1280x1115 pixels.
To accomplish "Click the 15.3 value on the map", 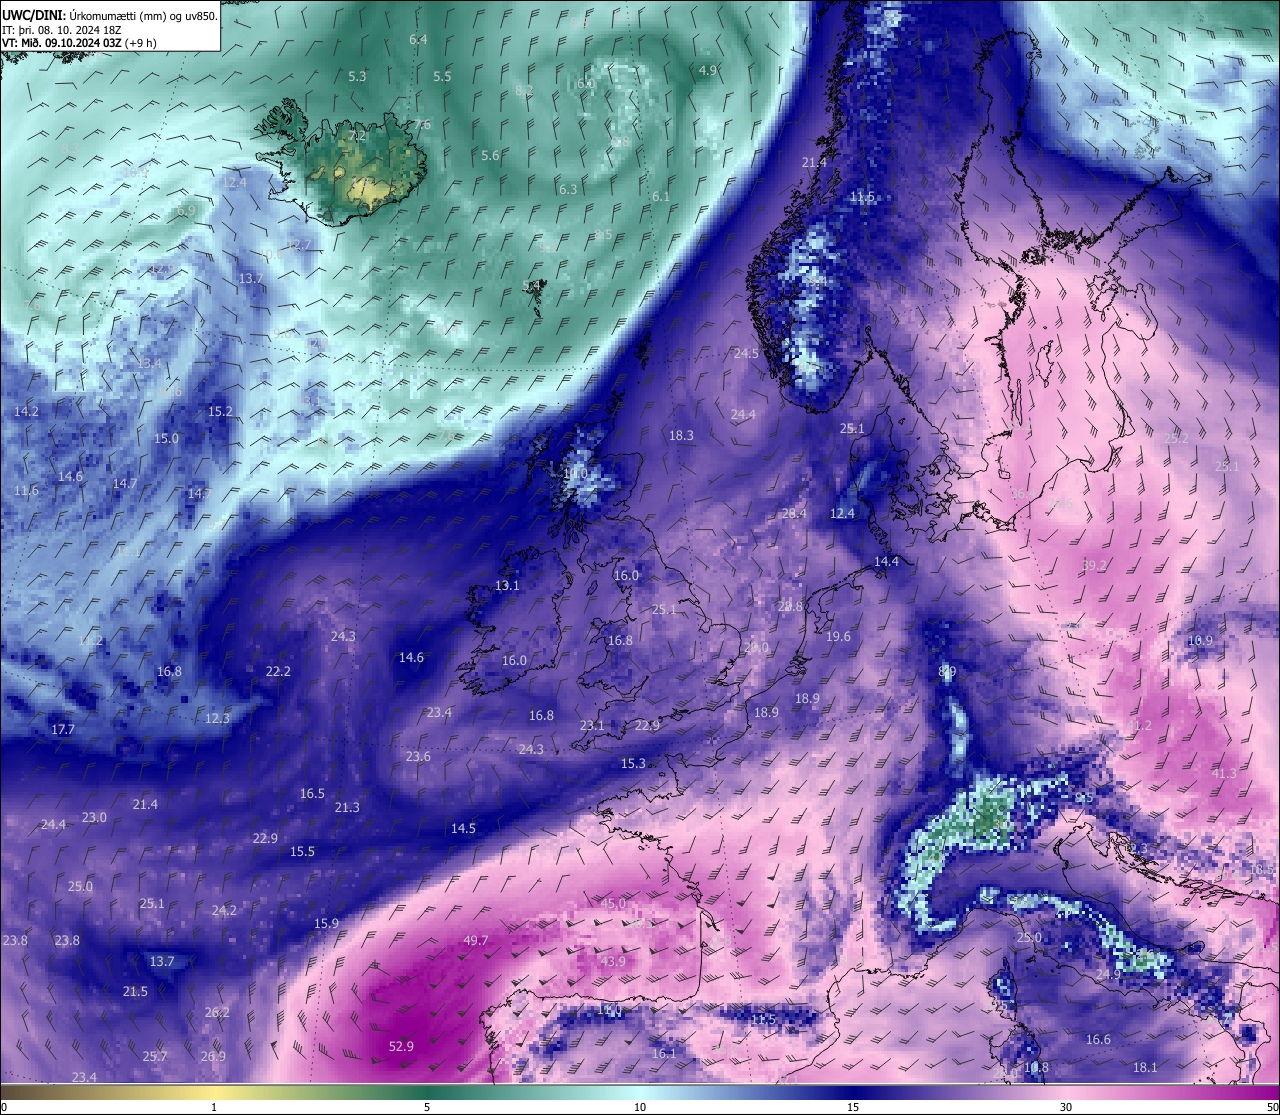I will (633, 763).
